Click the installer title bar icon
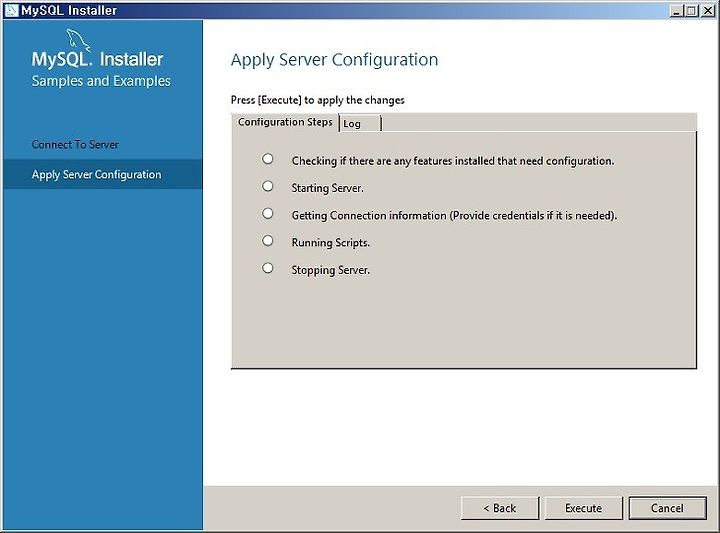Viewport: 720px width, 533px height. point(11,10)
